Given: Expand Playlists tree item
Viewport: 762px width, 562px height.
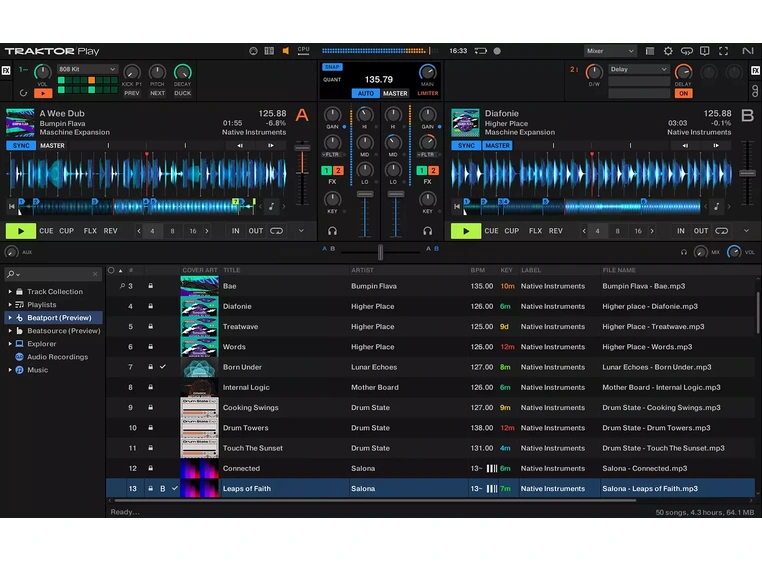Looking at the screenshot, I should point(10,304).
